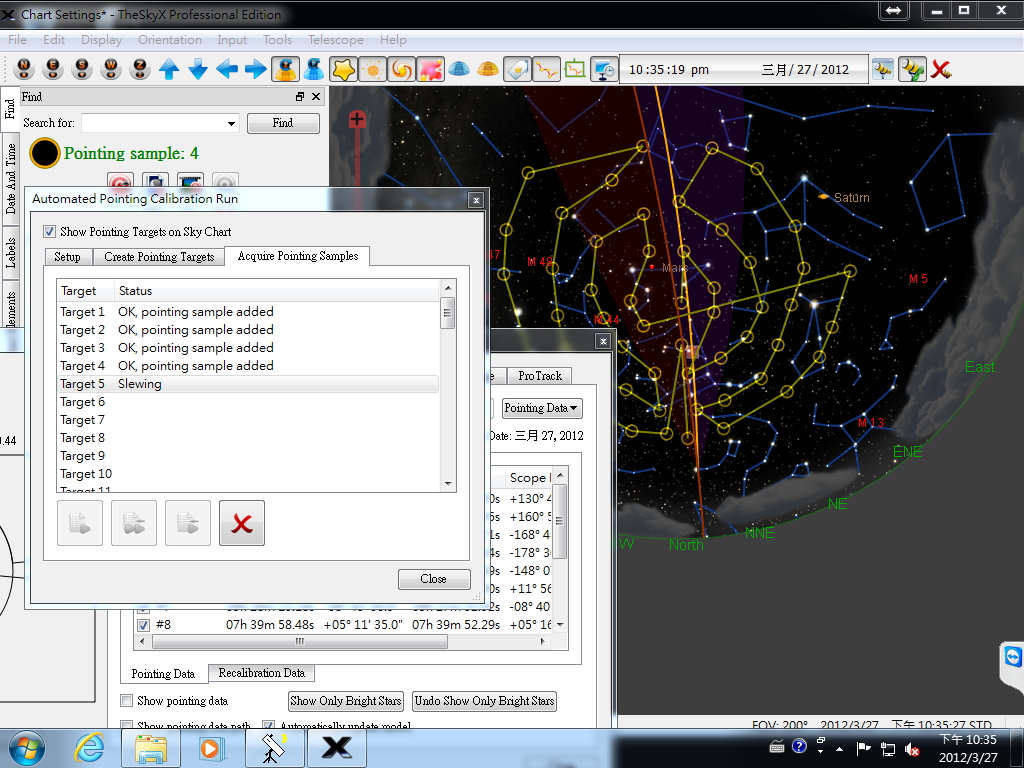Screen dimensions: 1024x768
Task: Open the Search for combo box dropdown
Action: click(x=231, y=123)
